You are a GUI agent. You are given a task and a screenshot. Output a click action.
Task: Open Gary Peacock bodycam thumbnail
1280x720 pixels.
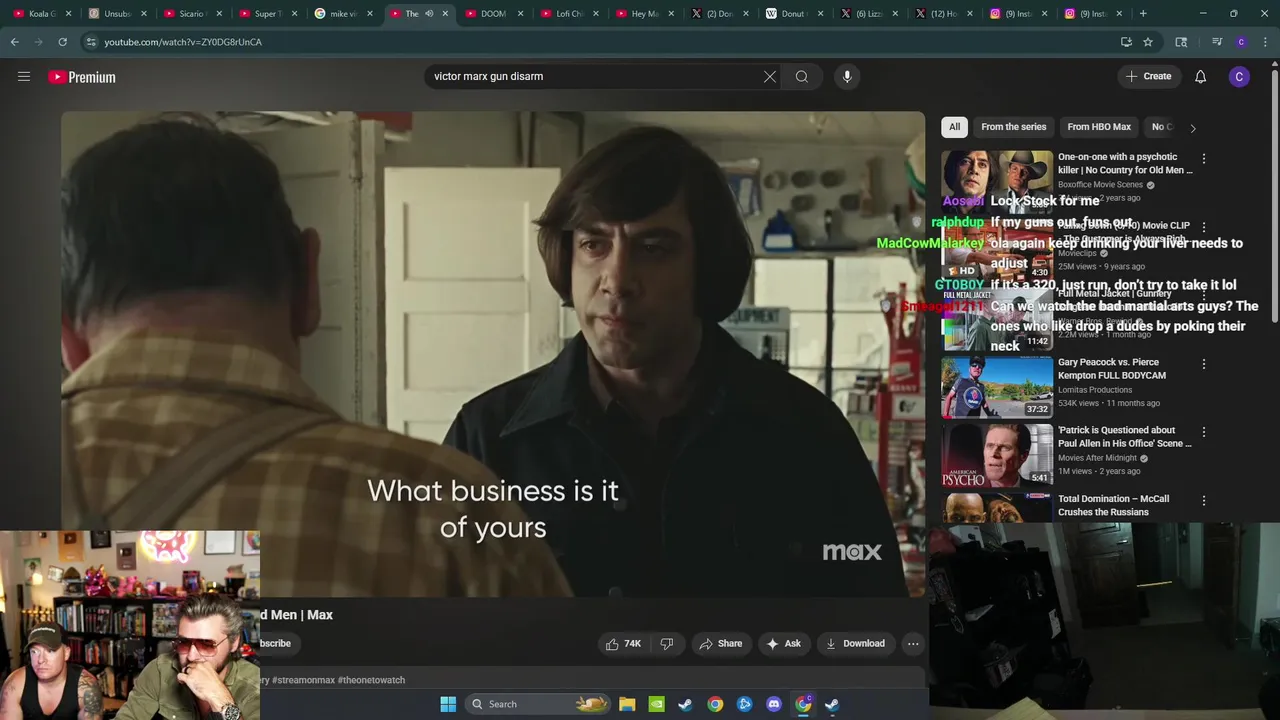[x=997, y=387]
